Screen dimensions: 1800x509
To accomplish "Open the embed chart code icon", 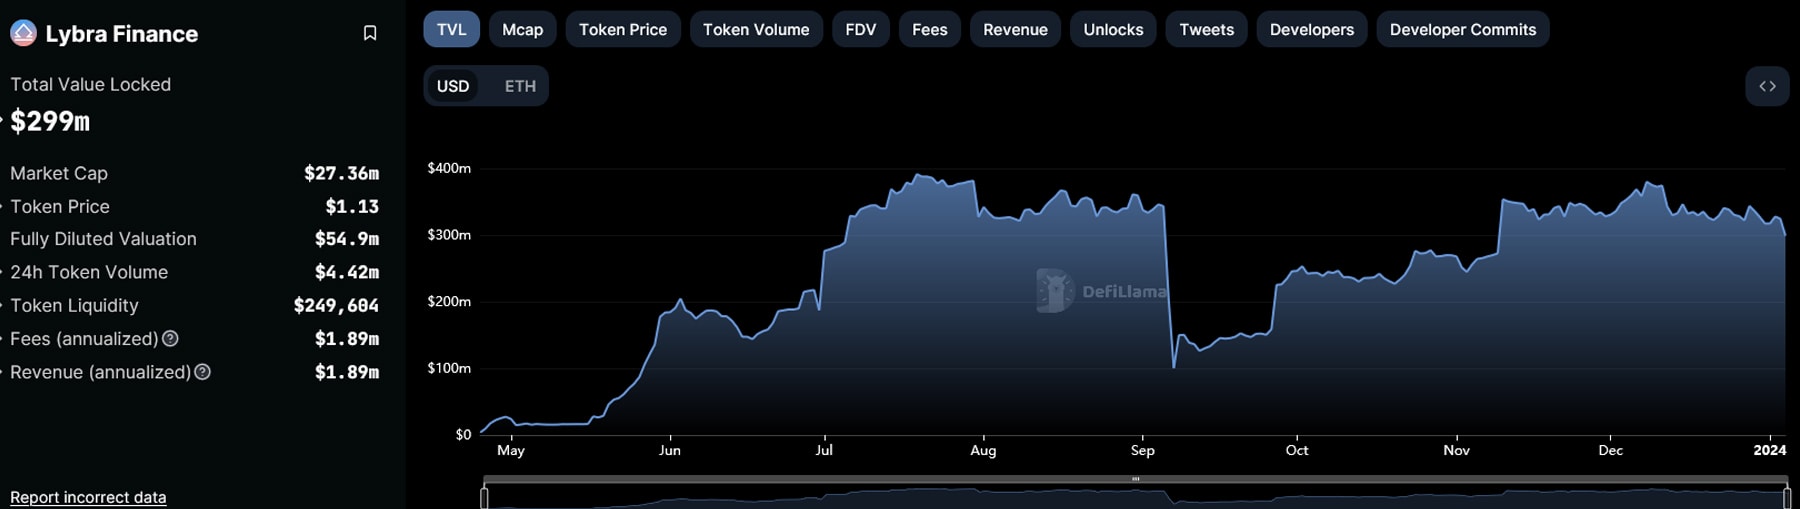I will [1767, 86].
